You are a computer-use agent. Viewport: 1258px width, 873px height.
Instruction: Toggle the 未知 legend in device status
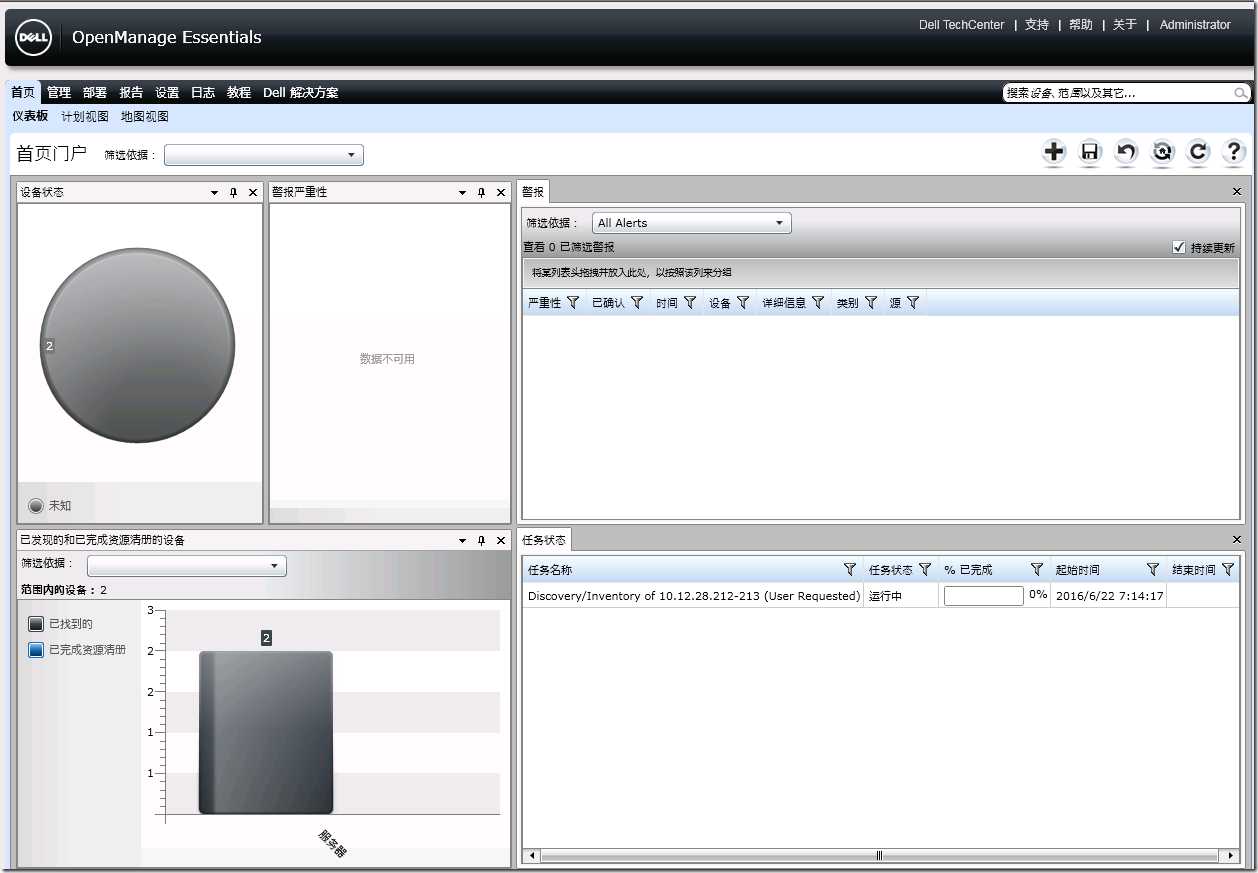coord(37,506)
